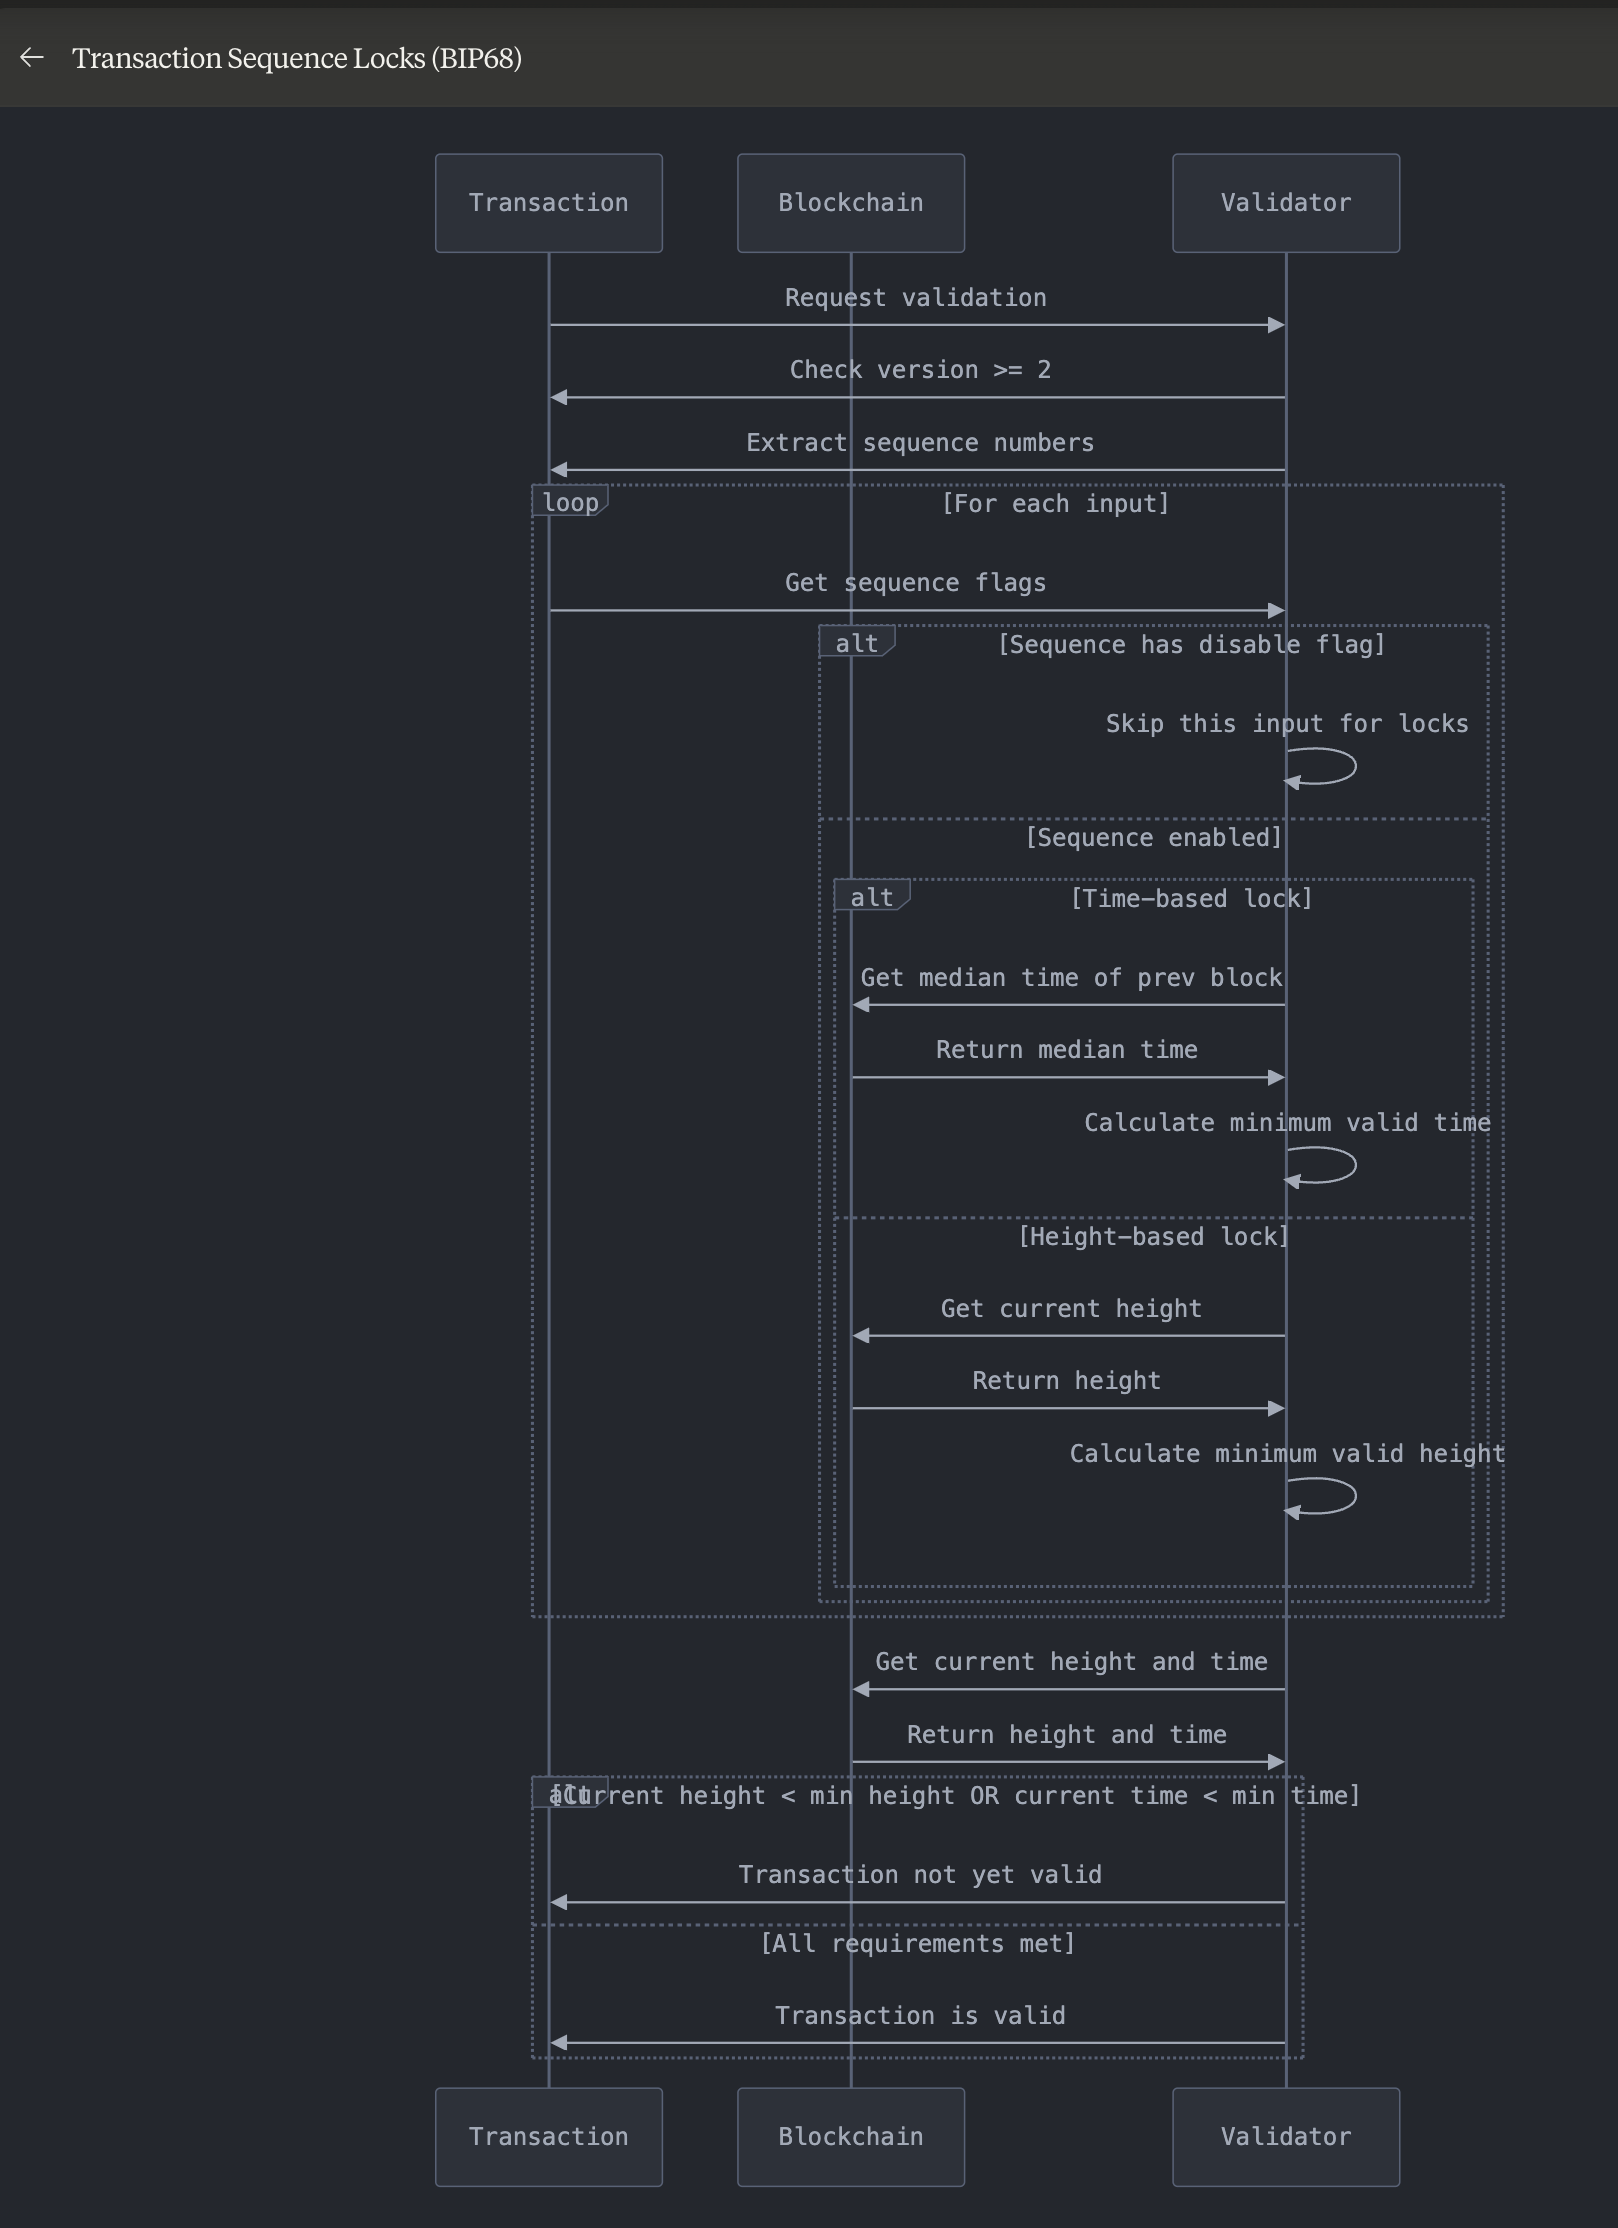Click the bottom Validator participant box
The height and width of the screenshot is (2228, 1618).
point(1285,2137)
